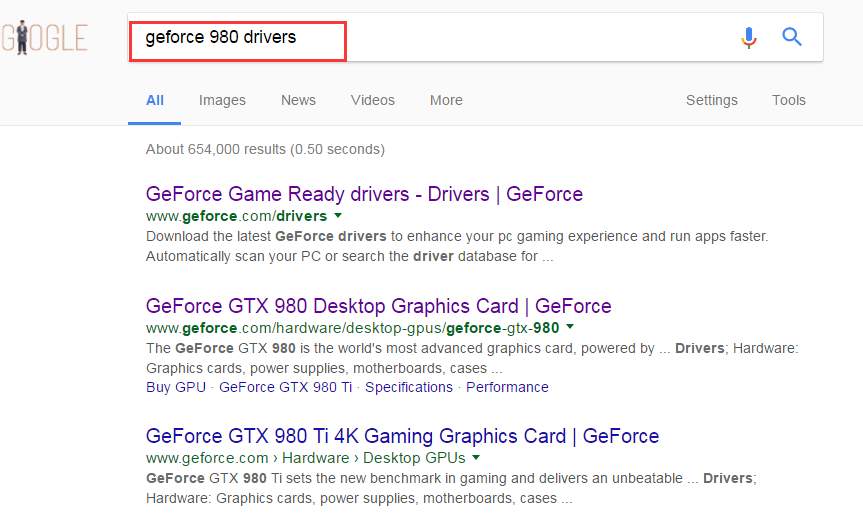Open search Settings menu
Image resolution: width=863 pixels, height=515 pixels.
click(712, 100)
